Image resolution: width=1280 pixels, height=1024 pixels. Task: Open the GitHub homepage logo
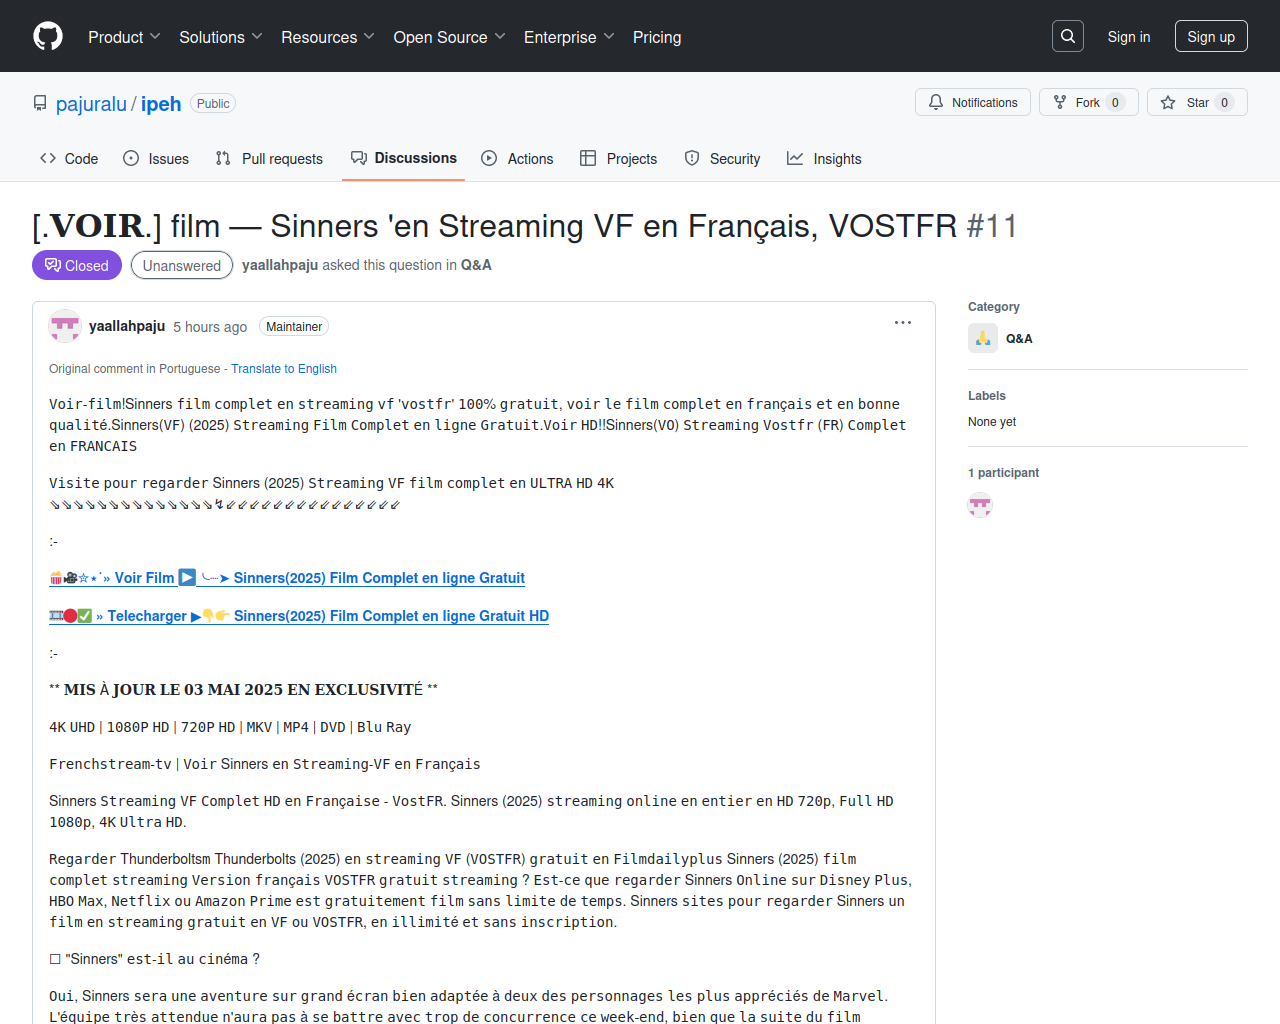coord(48,37)
